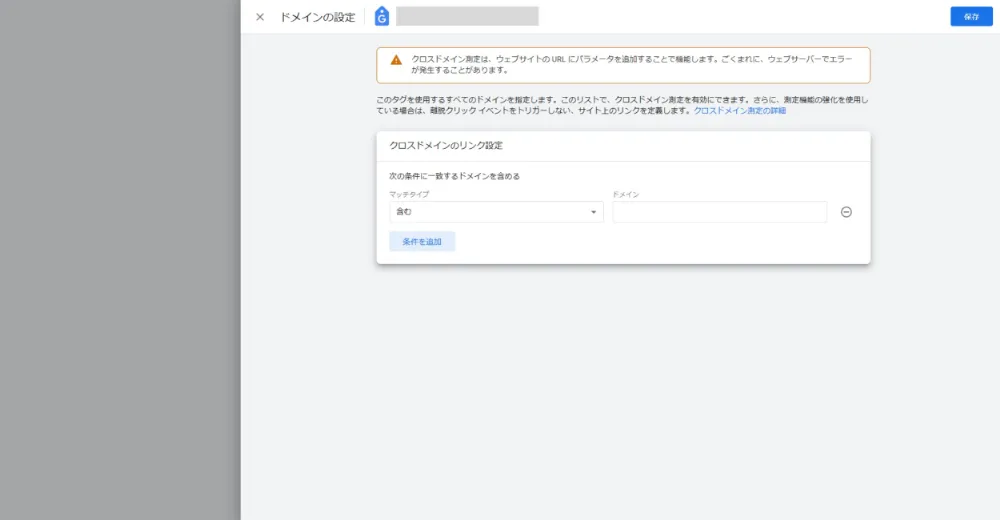Screen dimensions: 1000x520
Task: Click the 次の条件に一致するドメインを含める text
Action: point(454,176)
